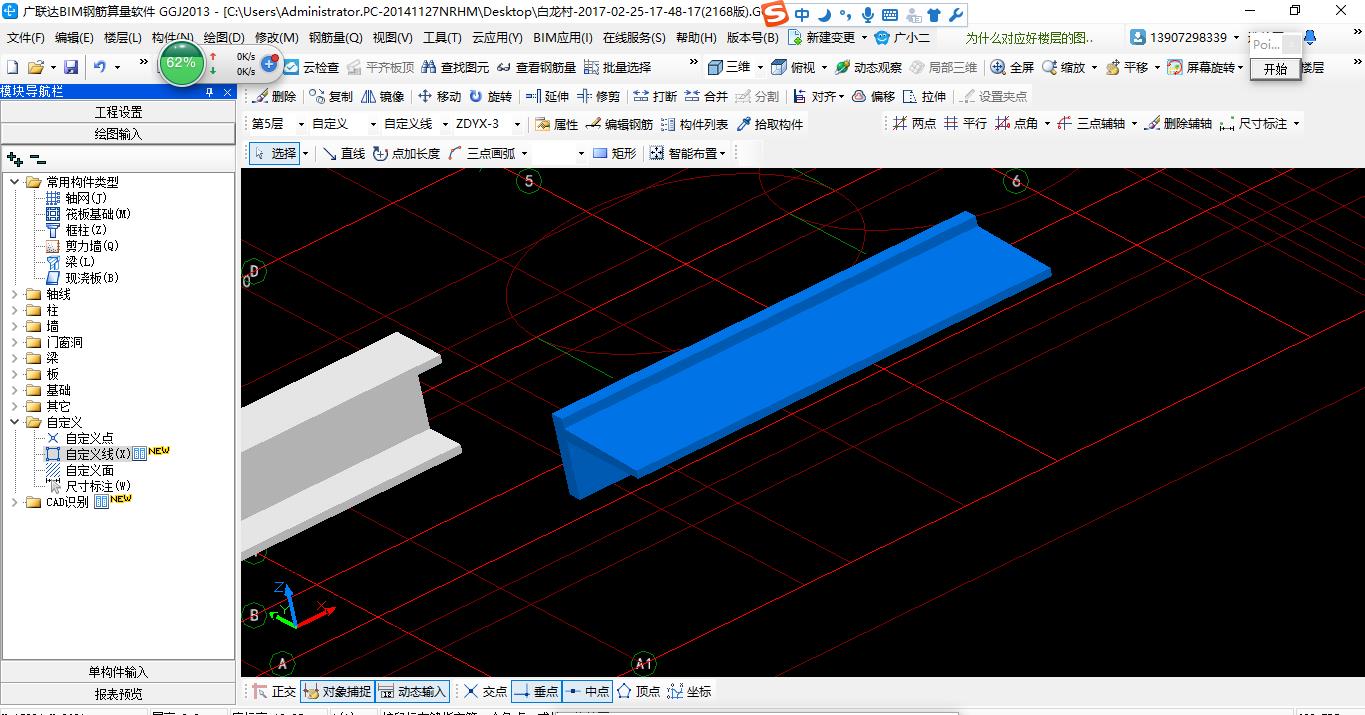Image resolution: width=1365 pixels, height=715 pixels.
Task: Toggle 中点 (midpoint) snap
Action: point(587,692)
